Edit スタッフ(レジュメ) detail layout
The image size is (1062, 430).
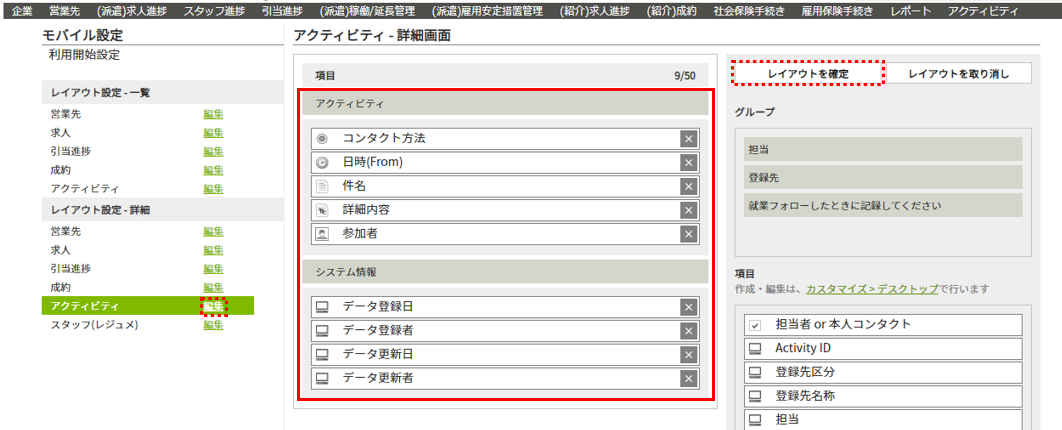(213, 324)
